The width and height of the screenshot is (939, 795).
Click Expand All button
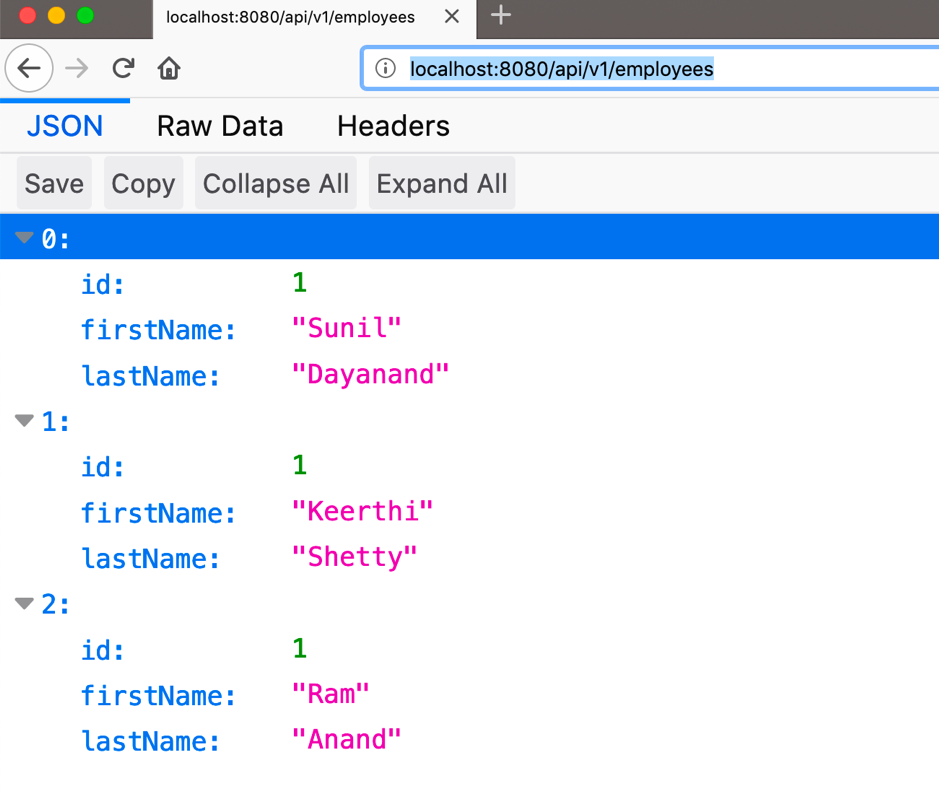[442, 183]
